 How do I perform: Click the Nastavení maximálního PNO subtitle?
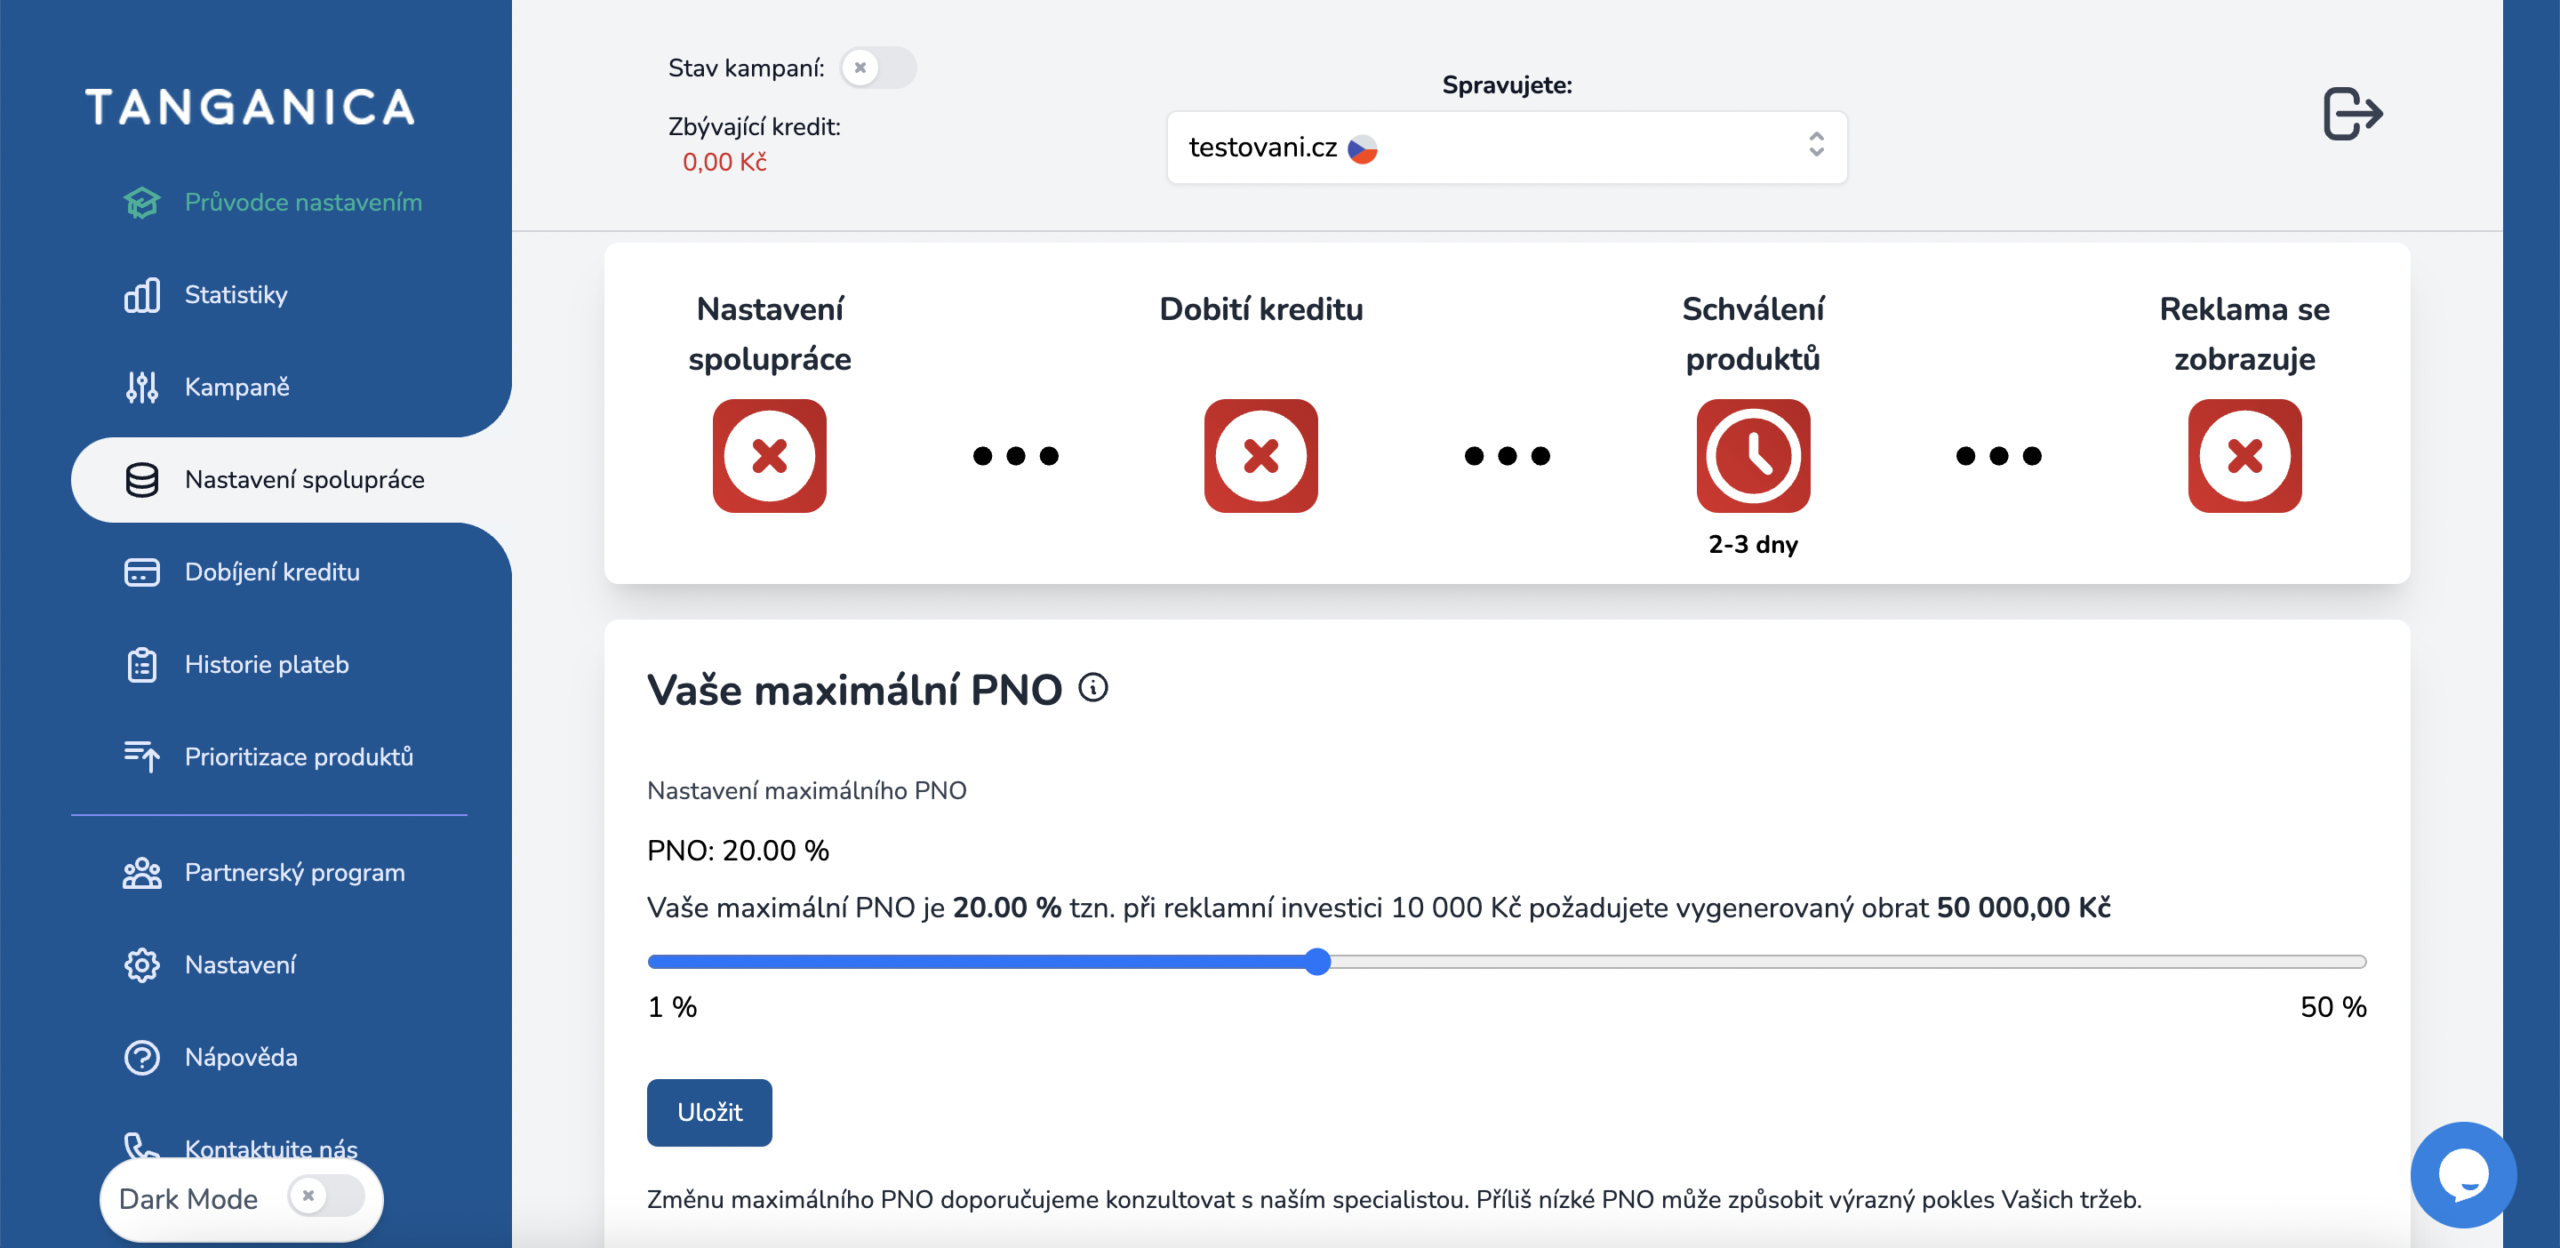(806, 791)
